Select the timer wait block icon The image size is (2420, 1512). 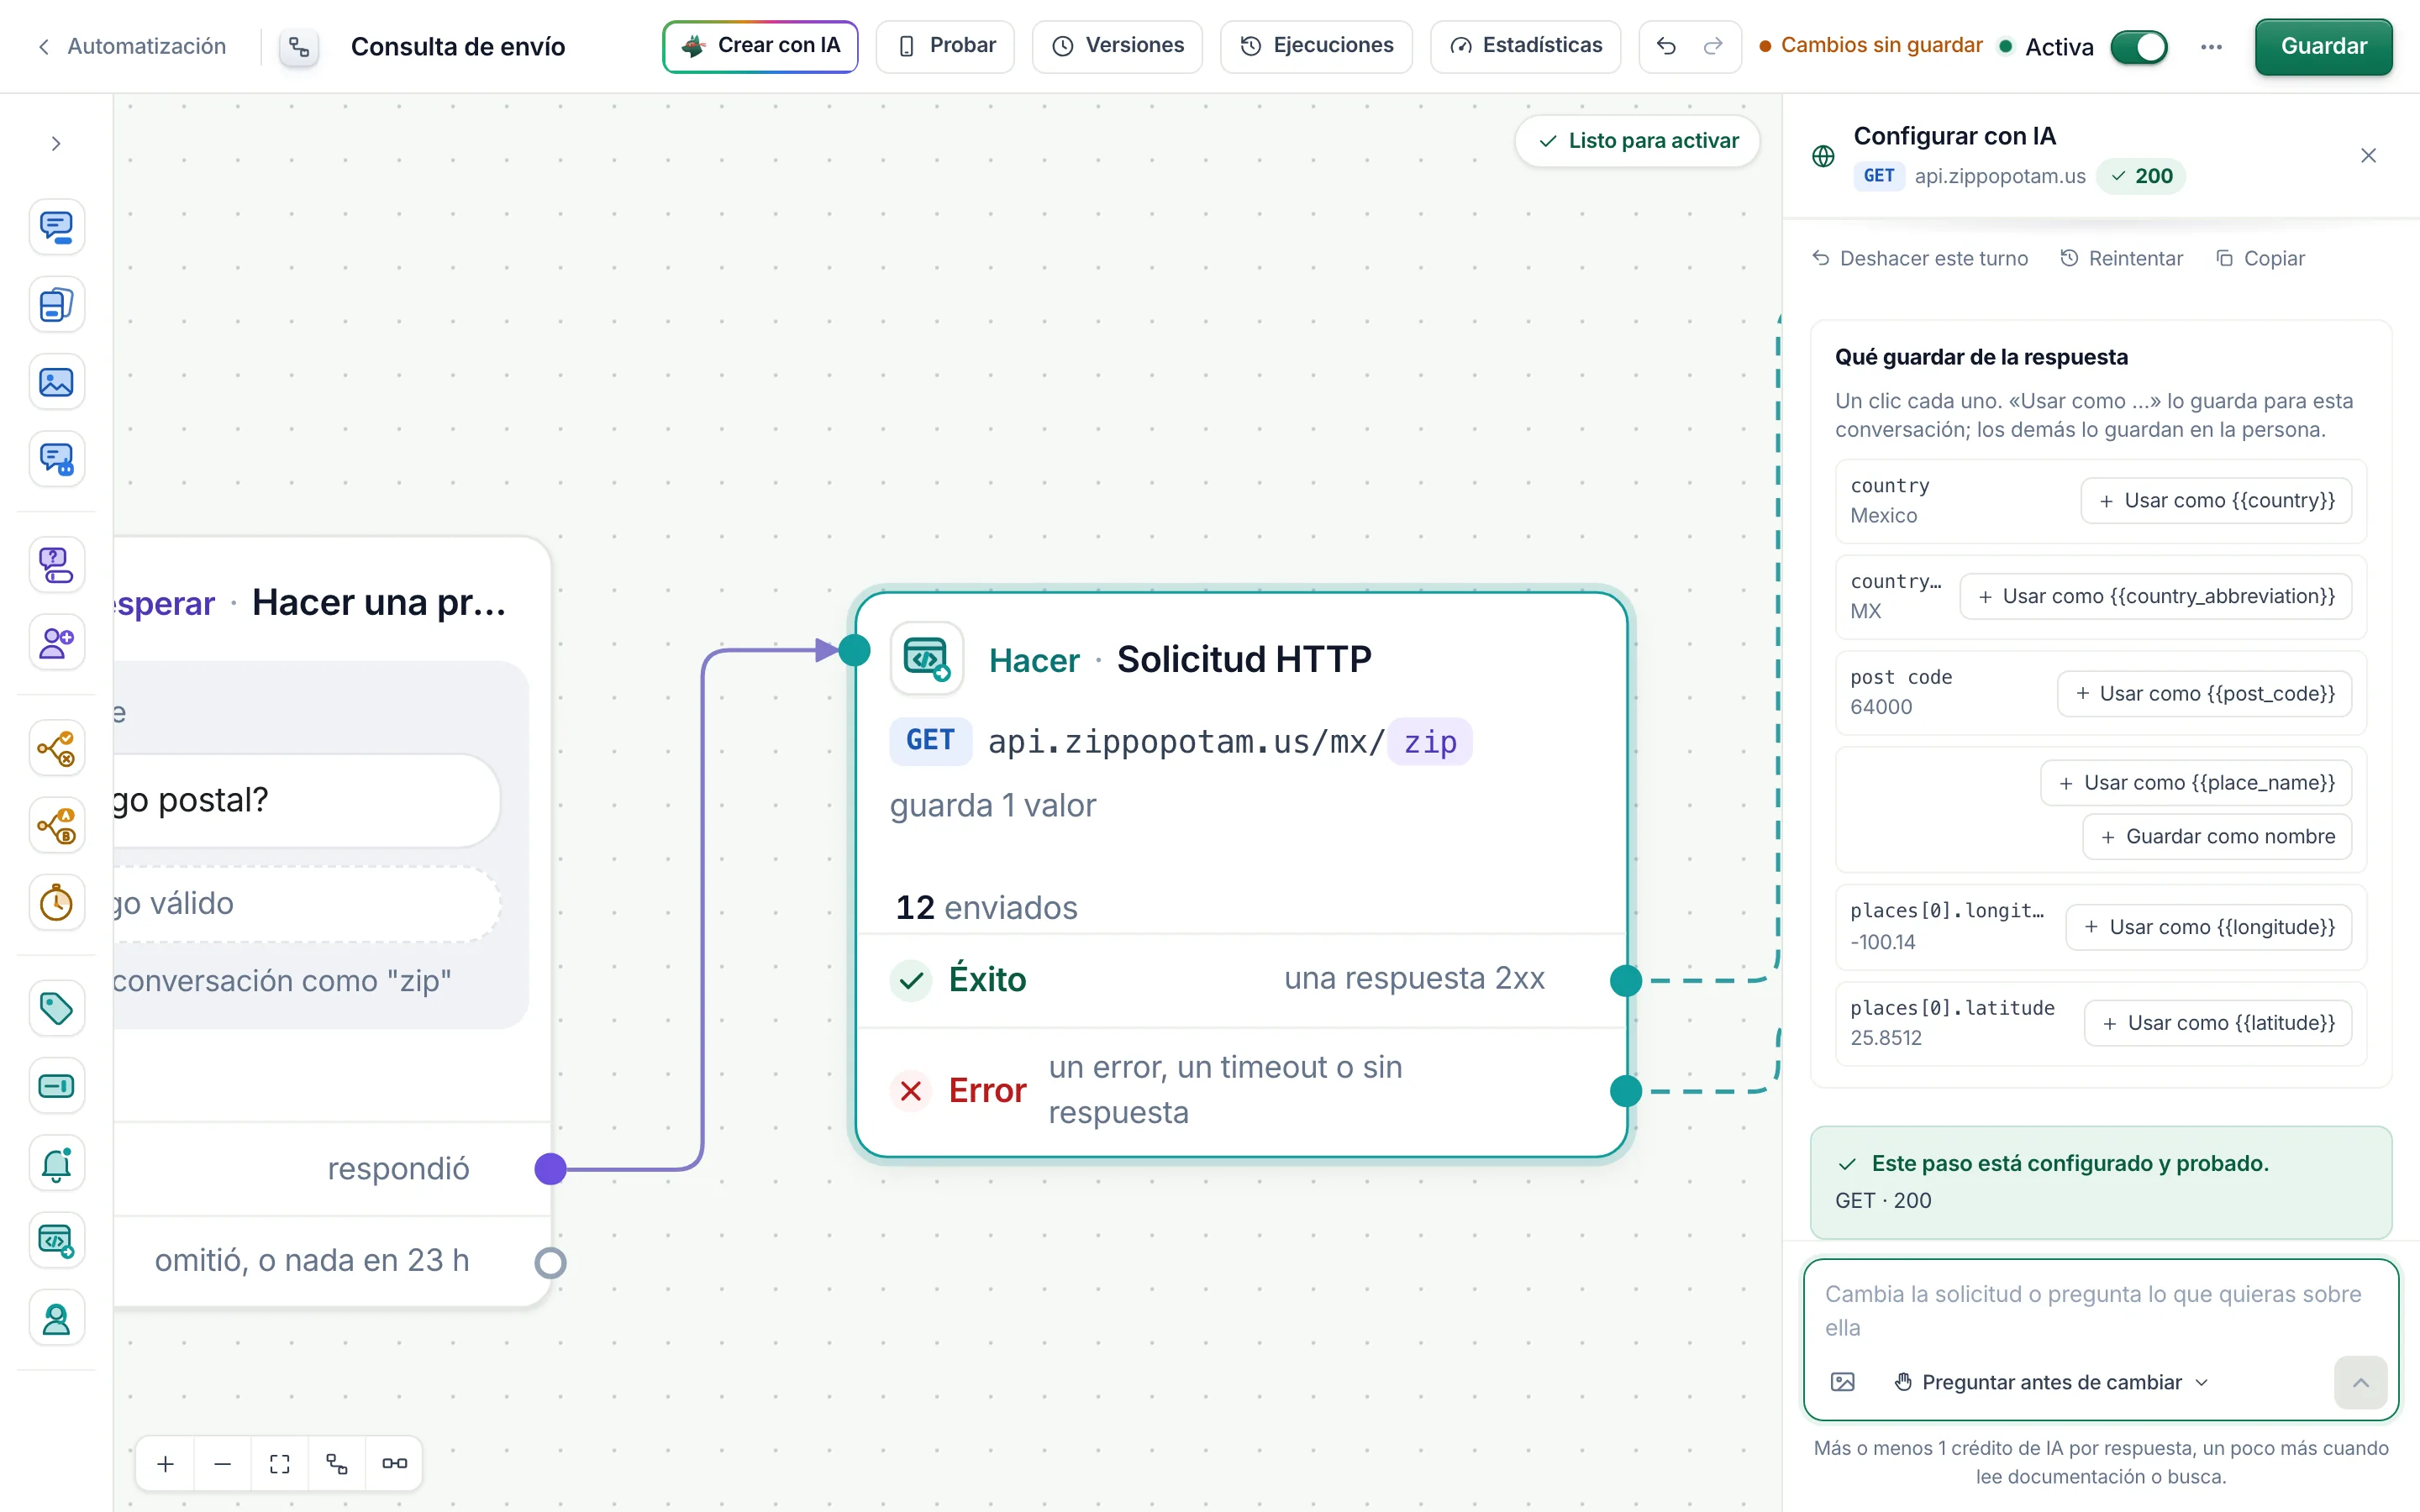[56, 903]
